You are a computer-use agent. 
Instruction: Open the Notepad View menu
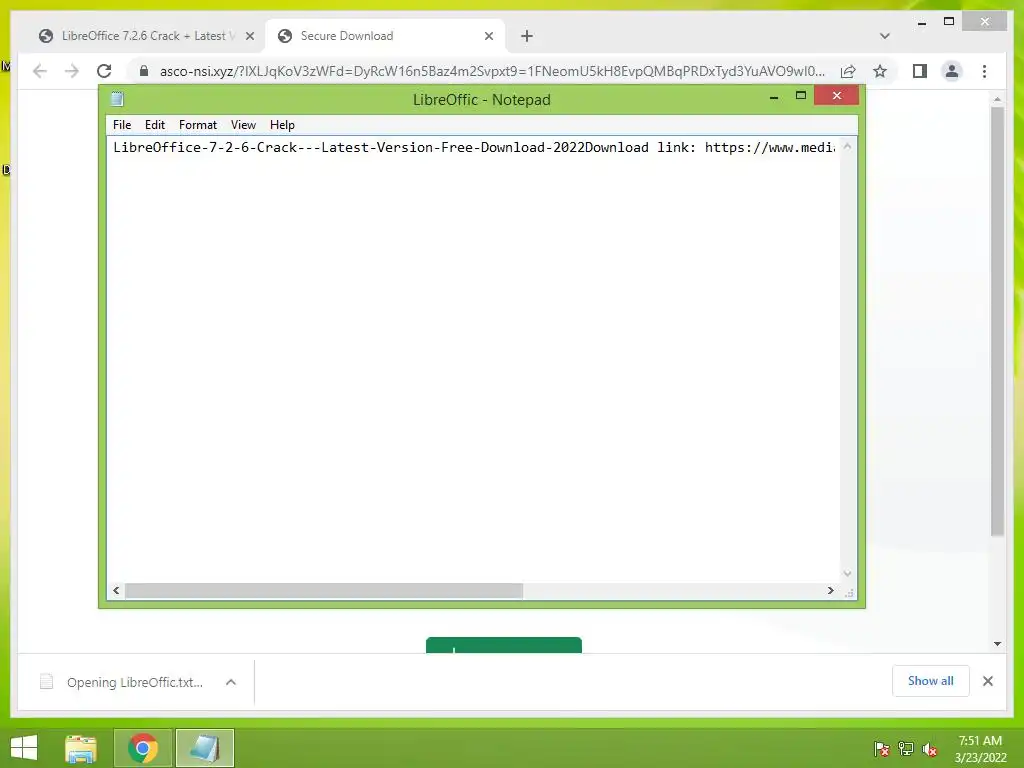243,125
